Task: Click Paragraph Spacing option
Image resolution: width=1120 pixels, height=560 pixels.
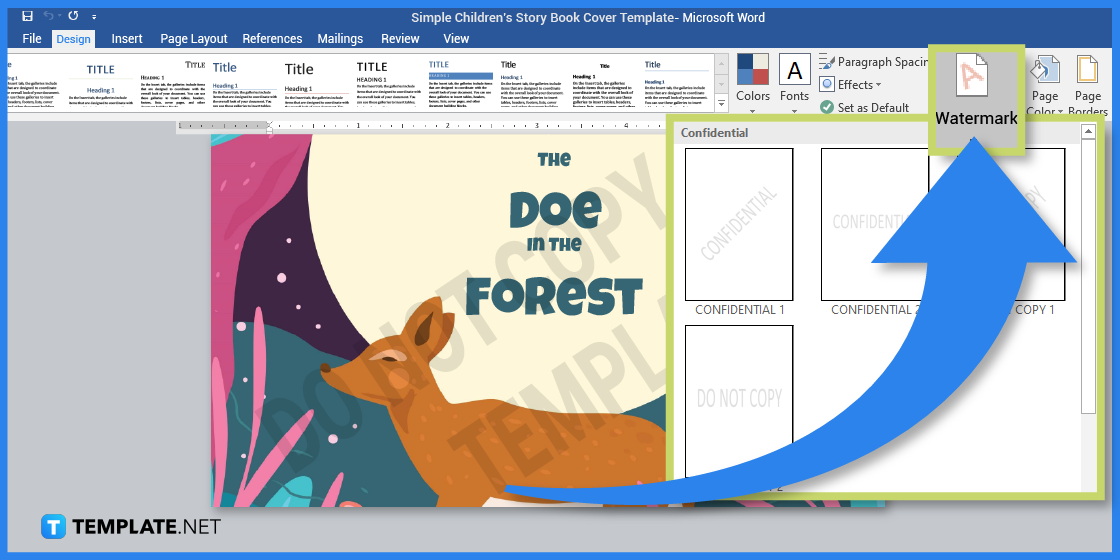Action: pos(874,62)
